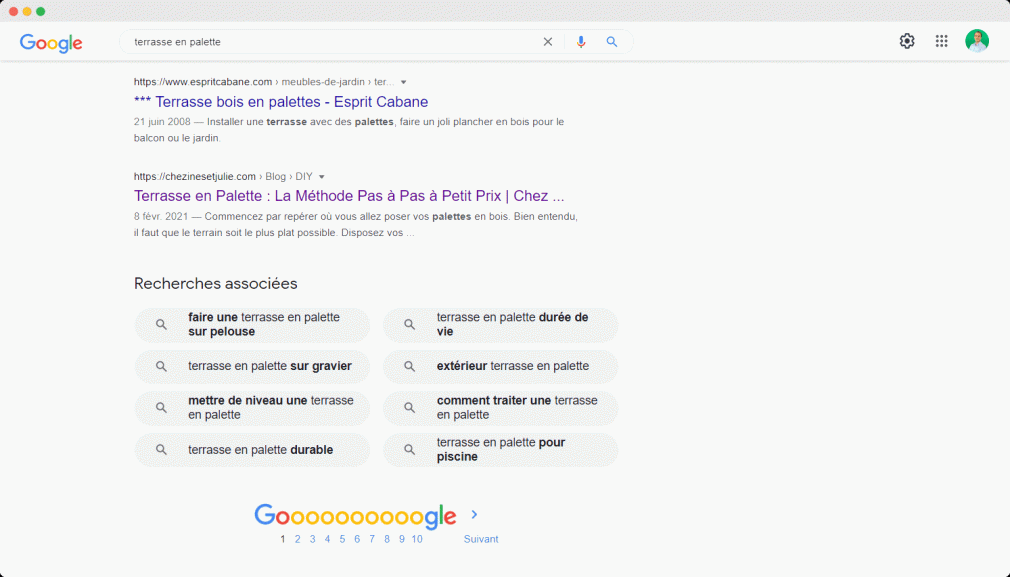Go to results page 6

(357, 539)
